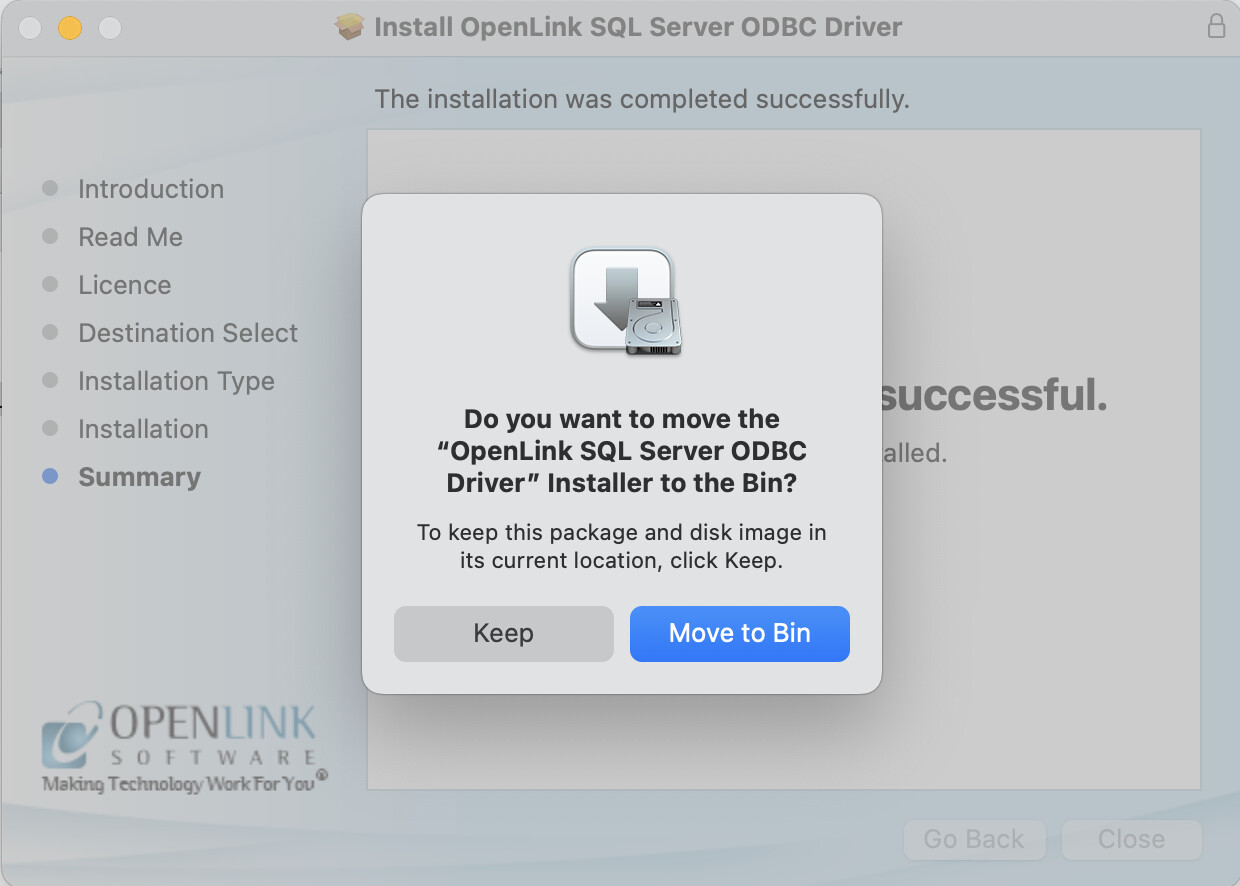
Task: Click the package box icon in title
Action: [x=349, y=27]
